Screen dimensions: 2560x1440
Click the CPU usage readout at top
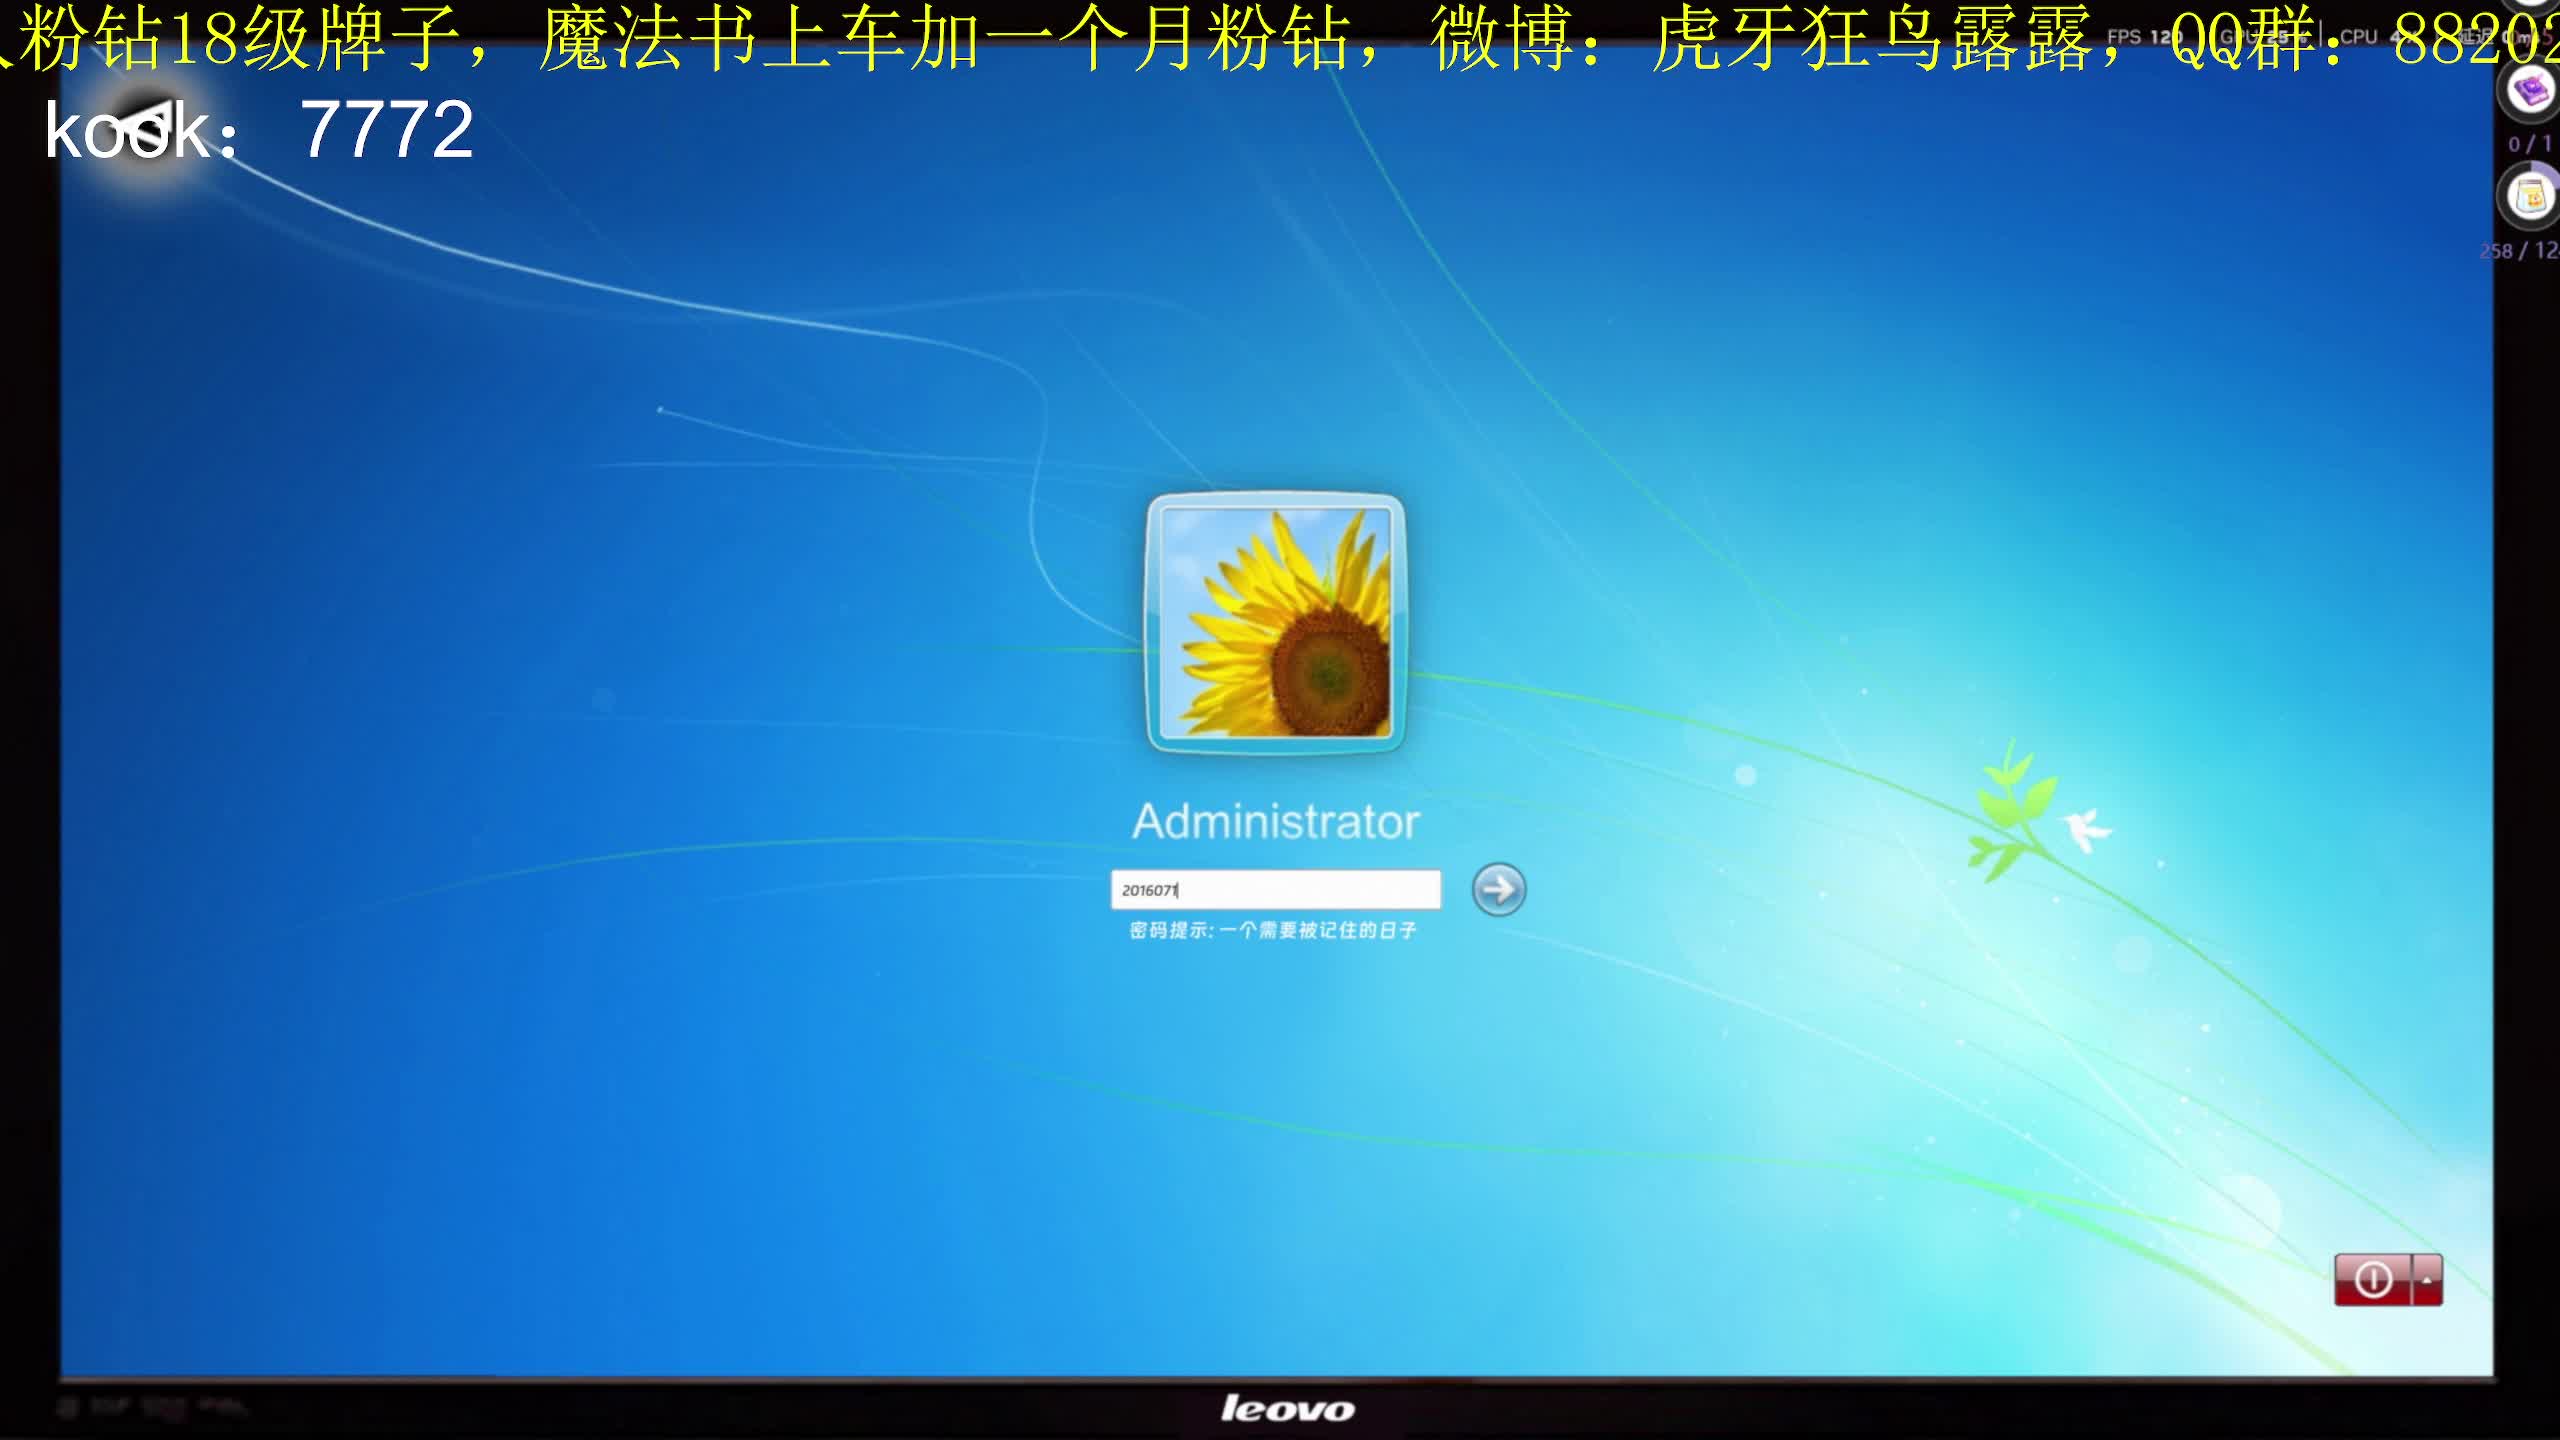pyautogui.click(x=2368, y=37)
